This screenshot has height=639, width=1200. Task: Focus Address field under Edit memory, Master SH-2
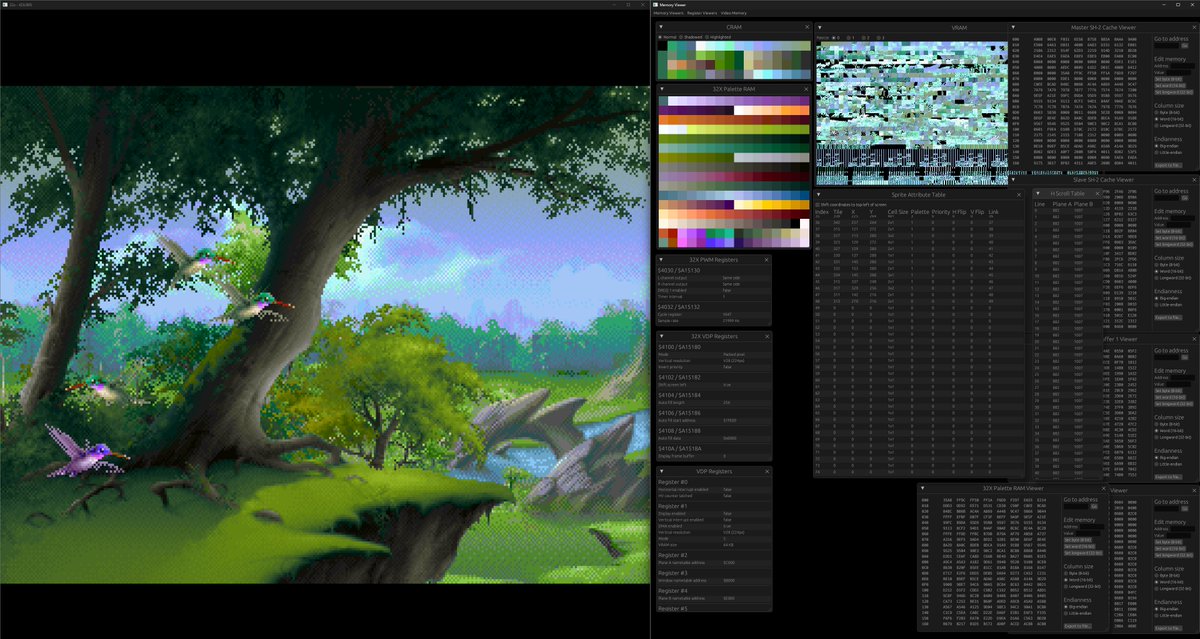[1182, 66]
